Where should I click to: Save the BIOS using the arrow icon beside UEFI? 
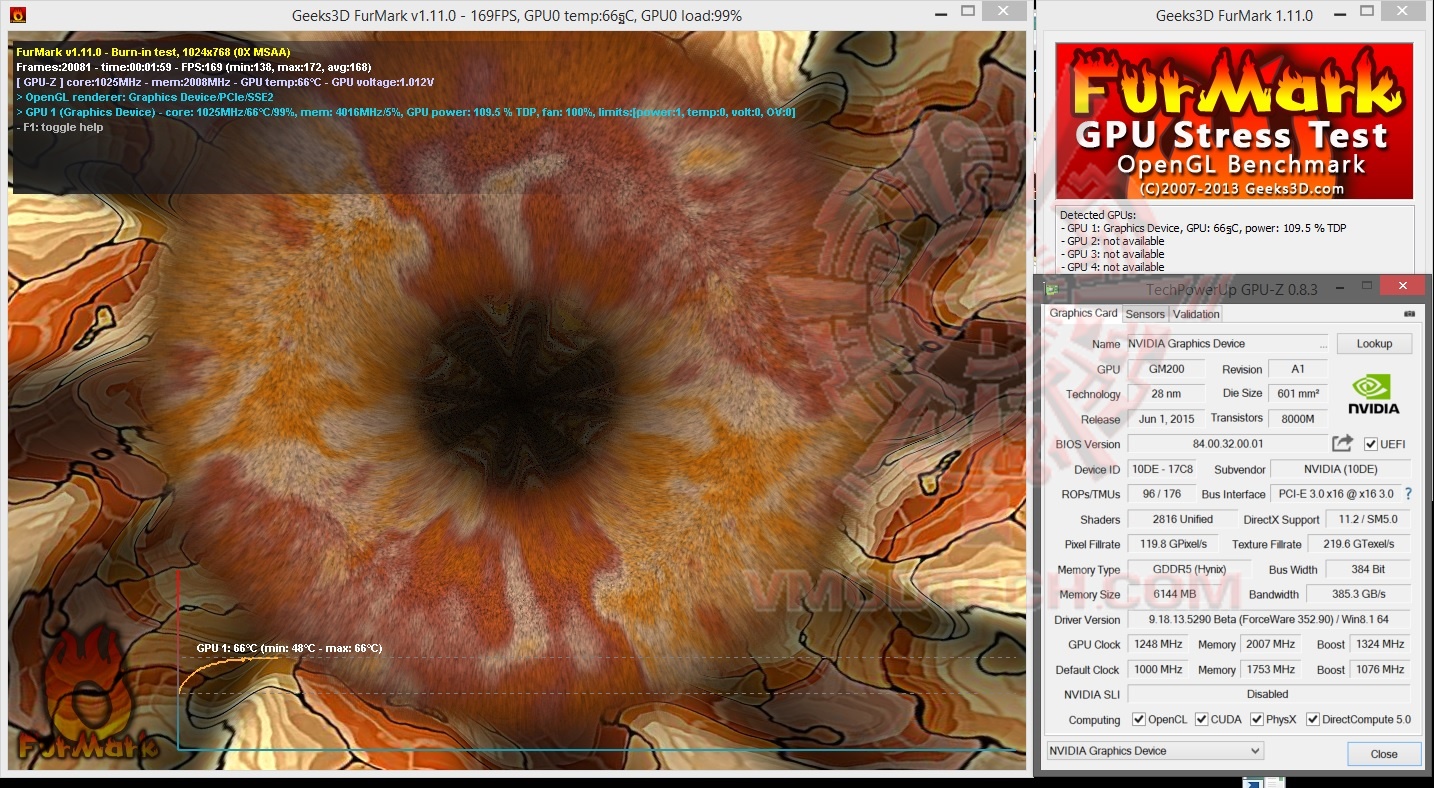1342,443
